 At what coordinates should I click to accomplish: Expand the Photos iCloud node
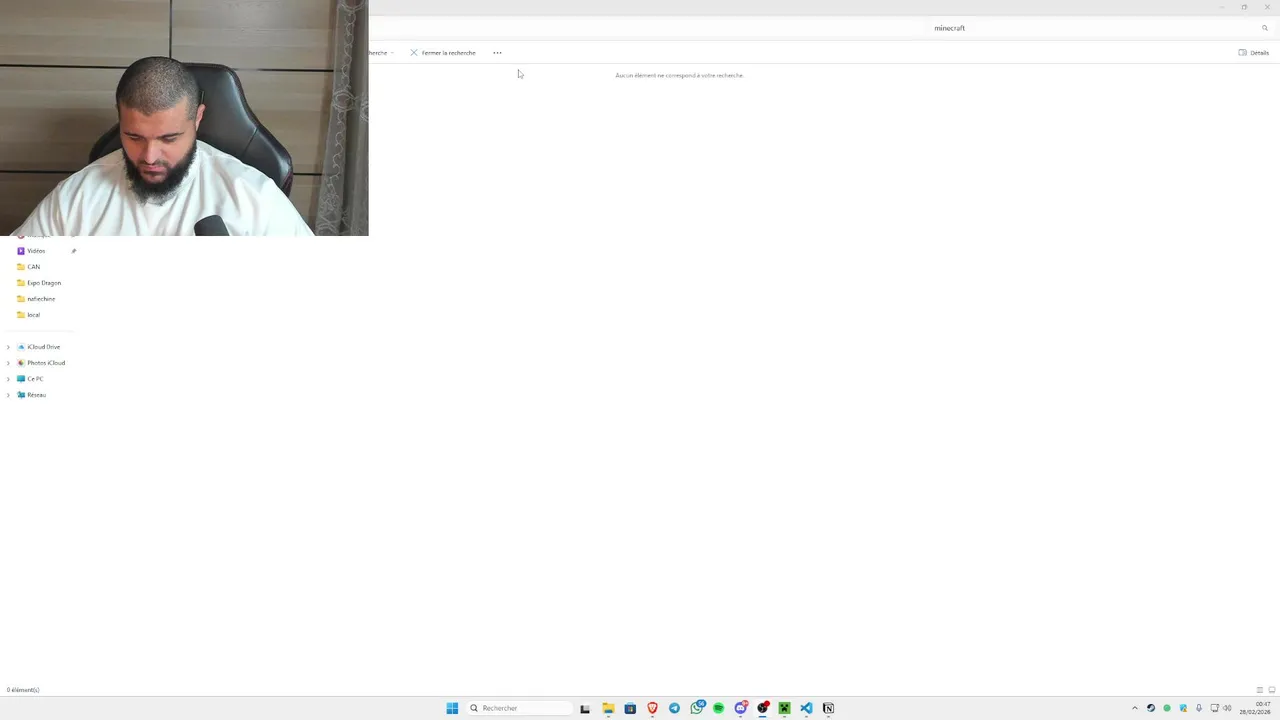point(8,363)
